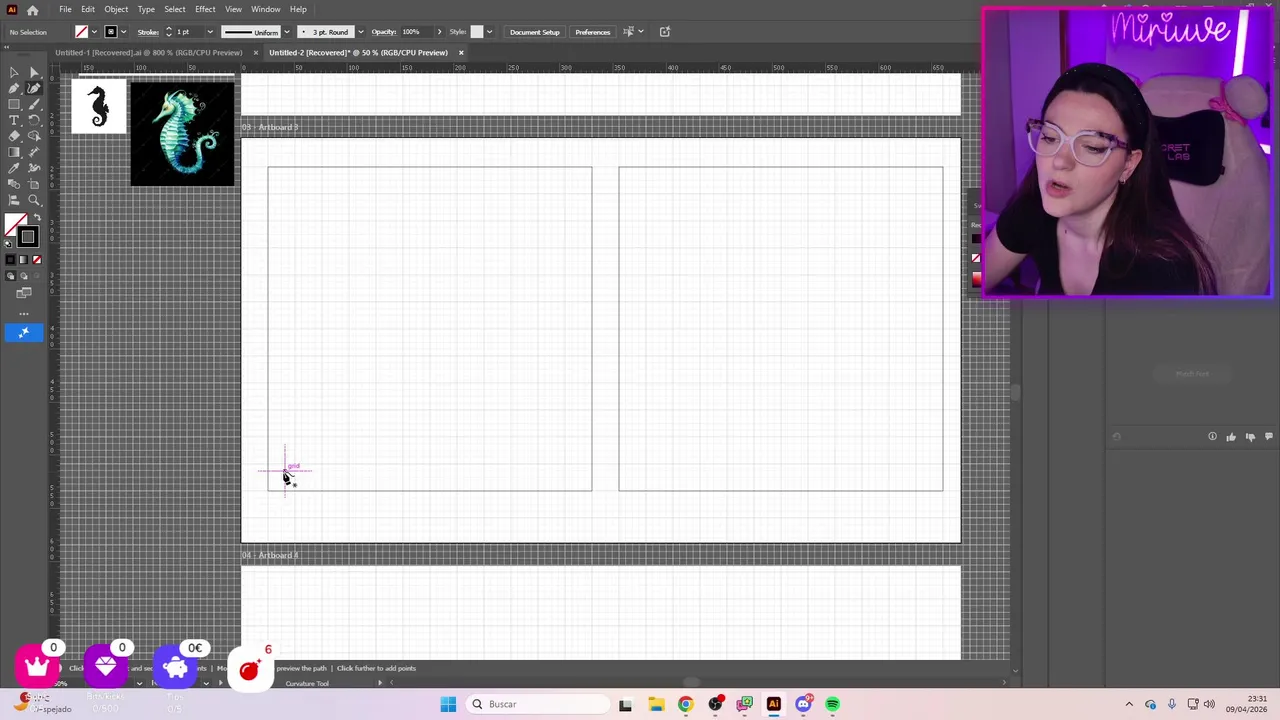Swap fill and stroke colors
This screenshot has width=1280, height=720.
37,216
